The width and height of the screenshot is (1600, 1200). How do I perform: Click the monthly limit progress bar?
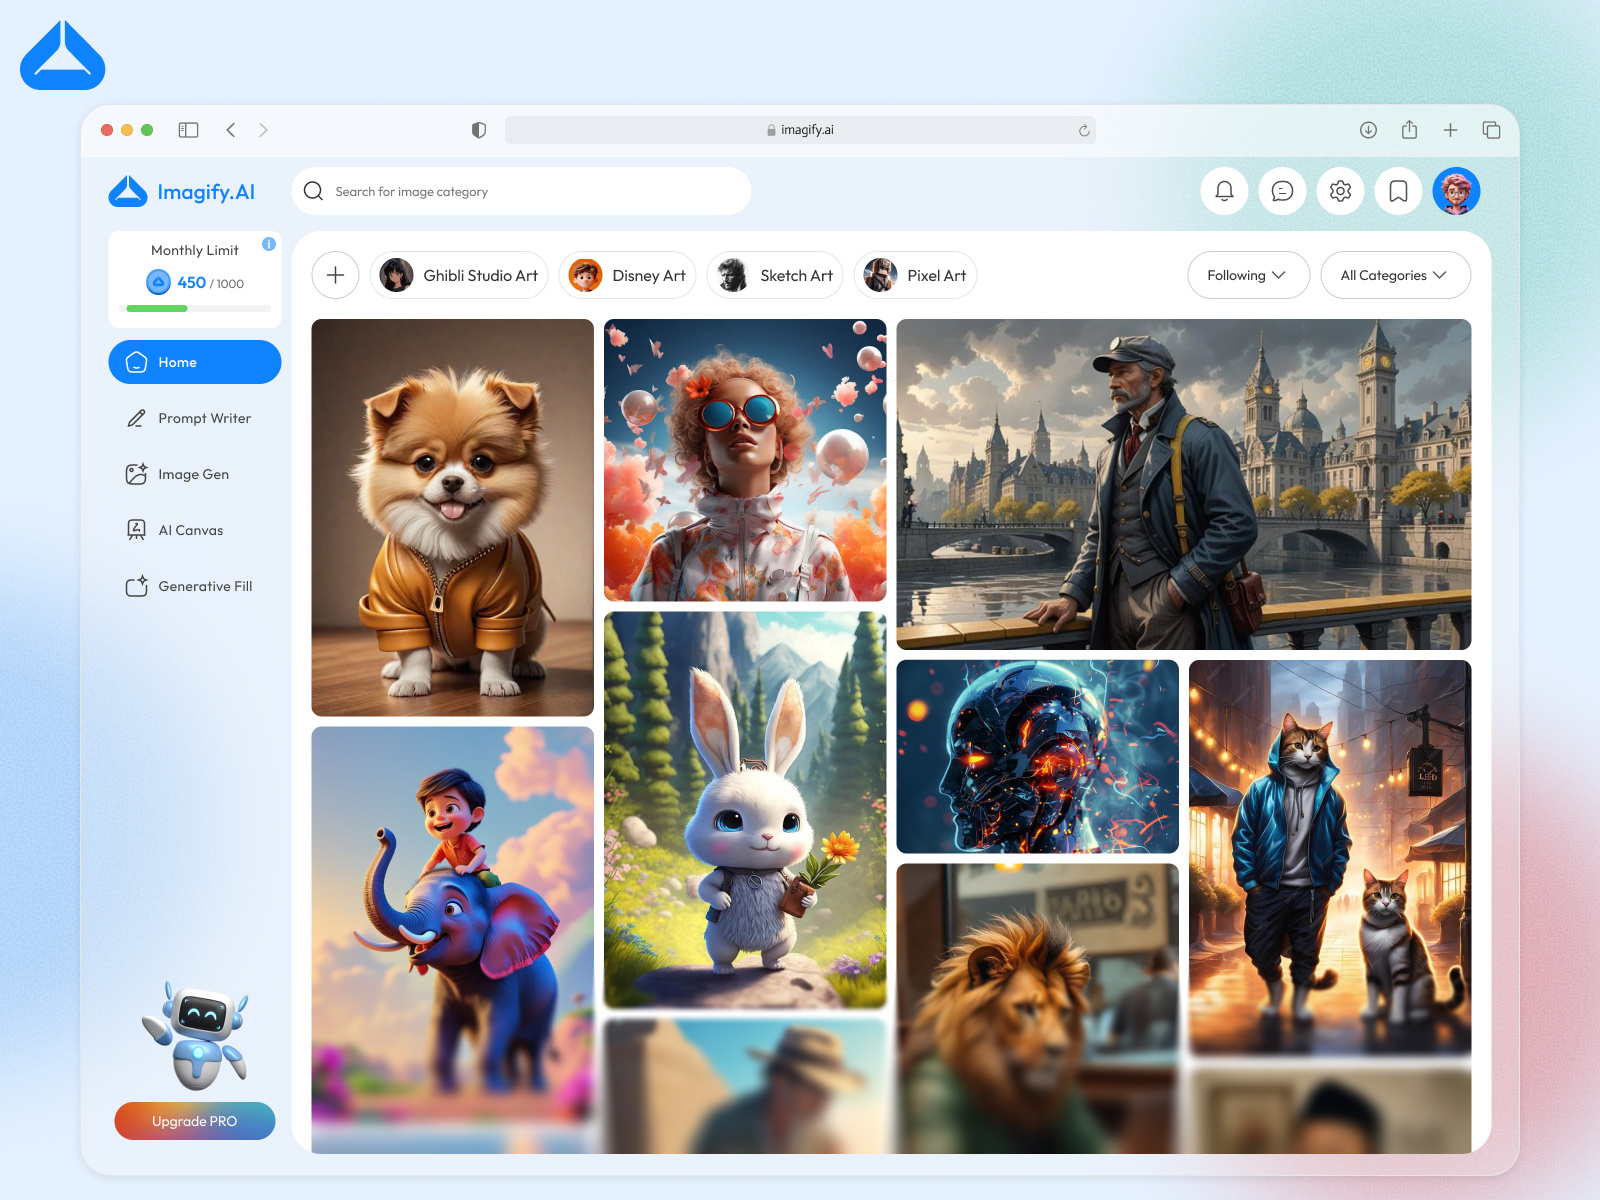(195, 308)
